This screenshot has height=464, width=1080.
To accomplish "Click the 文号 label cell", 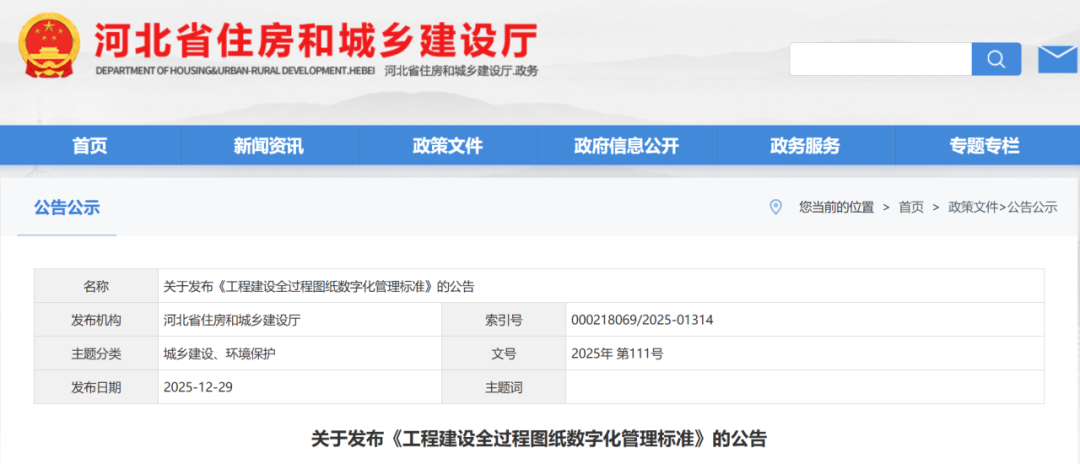I will 503,354.
